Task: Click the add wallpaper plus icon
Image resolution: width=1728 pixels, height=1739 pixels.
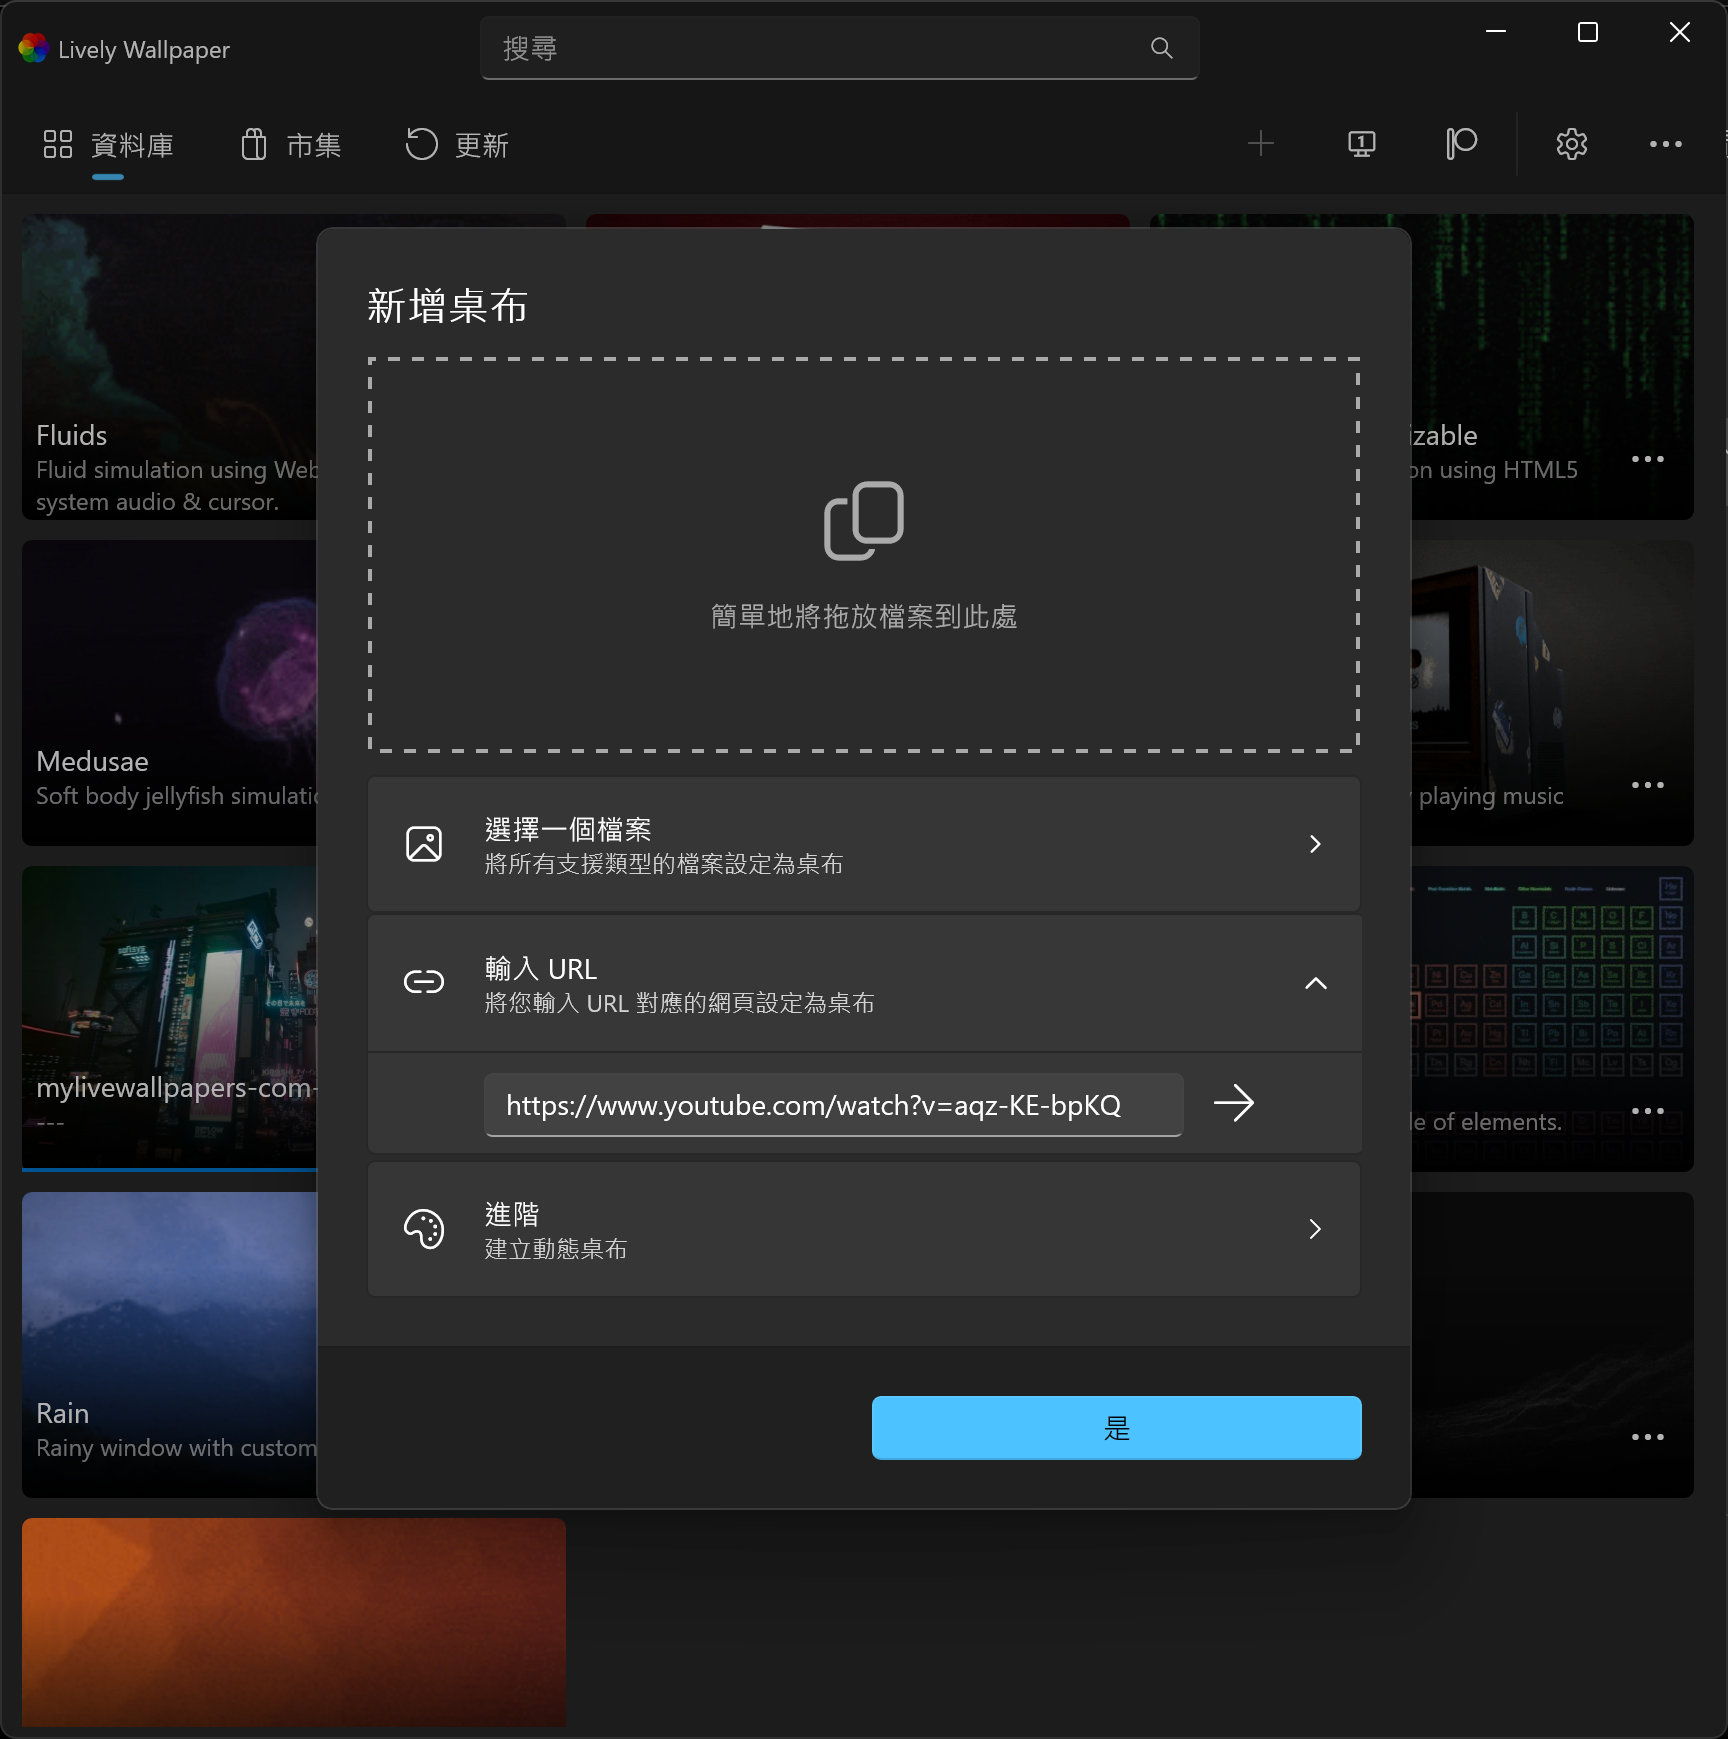Action: (1261, 144)
